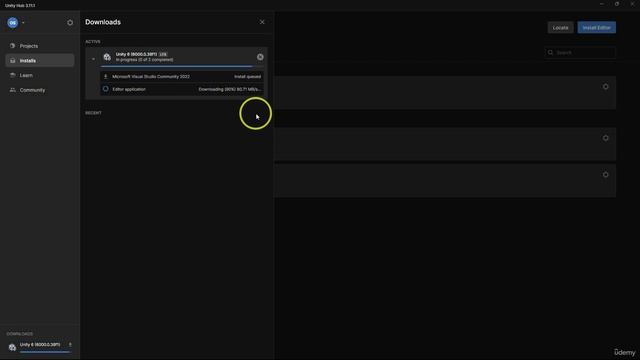Viewport: 640px width, 360px height.
Task: Expand the account dropdown arrow beside avatar
Action: click(23, 23)
